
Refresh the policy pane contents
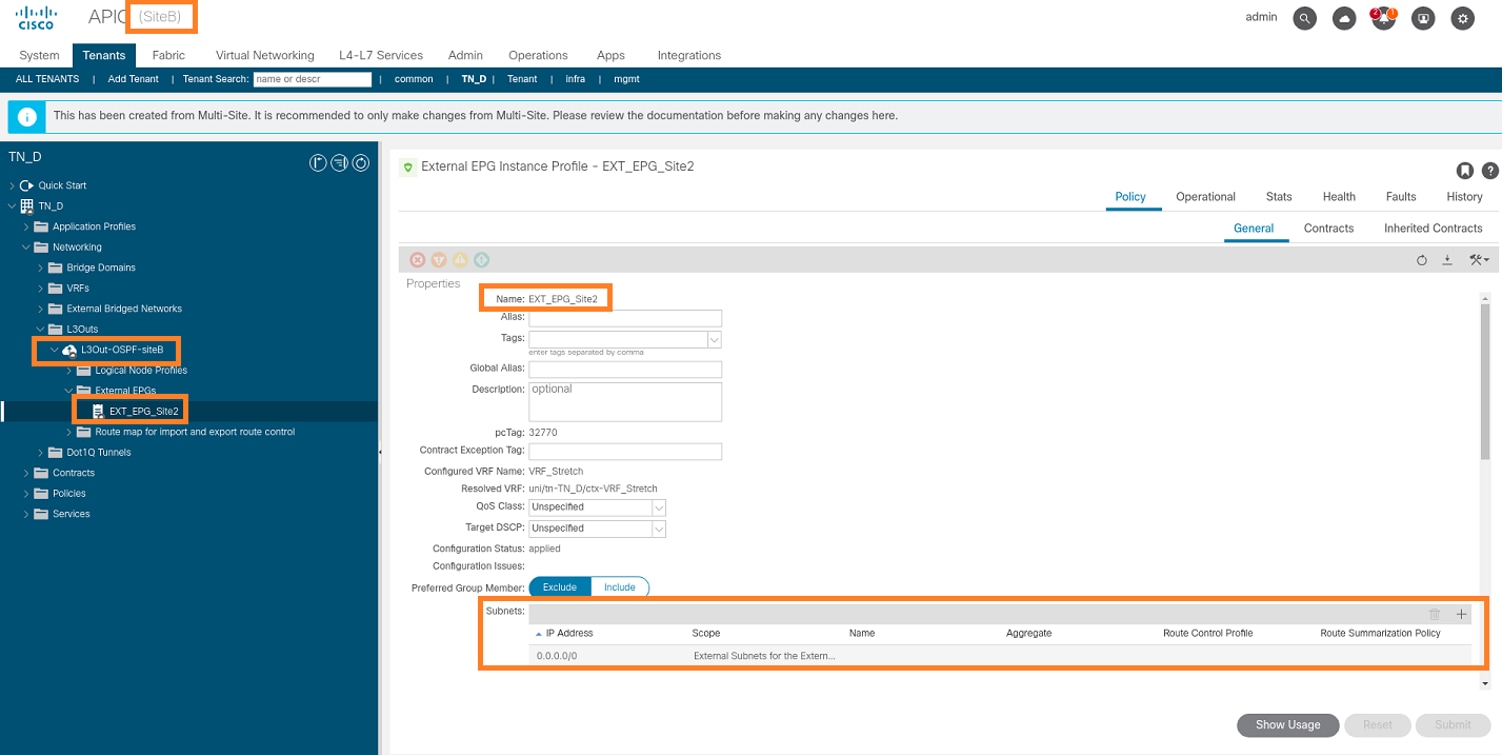pos(1423,260)
